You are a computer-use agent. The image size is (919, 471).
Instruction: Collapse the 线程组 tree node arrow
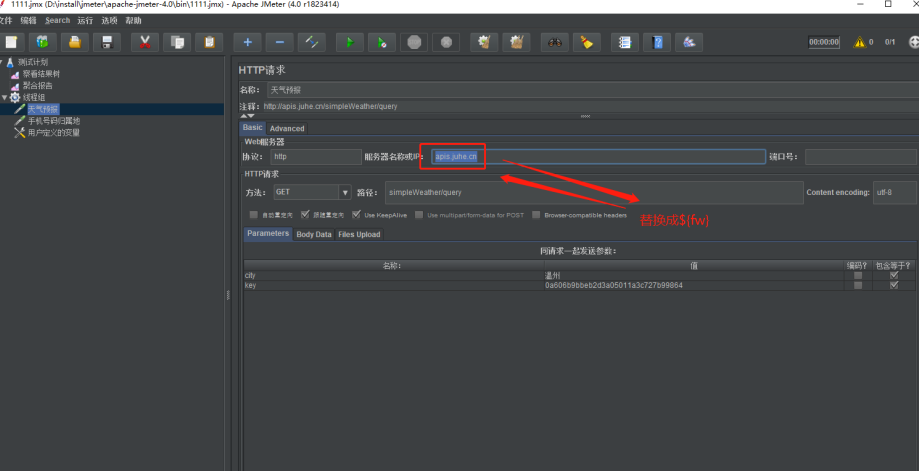pos(5,97)
